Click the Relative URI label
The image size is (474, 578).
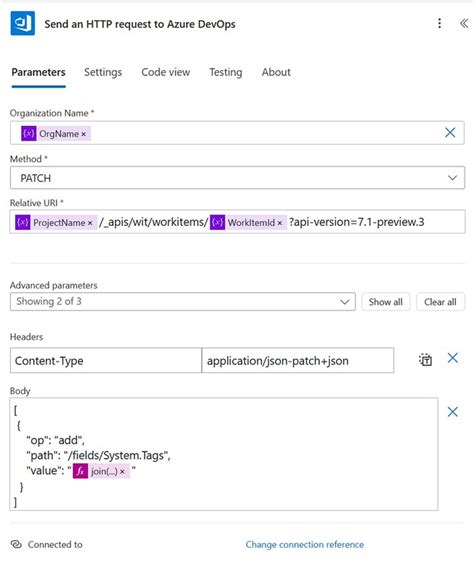(x=34, y=203)
